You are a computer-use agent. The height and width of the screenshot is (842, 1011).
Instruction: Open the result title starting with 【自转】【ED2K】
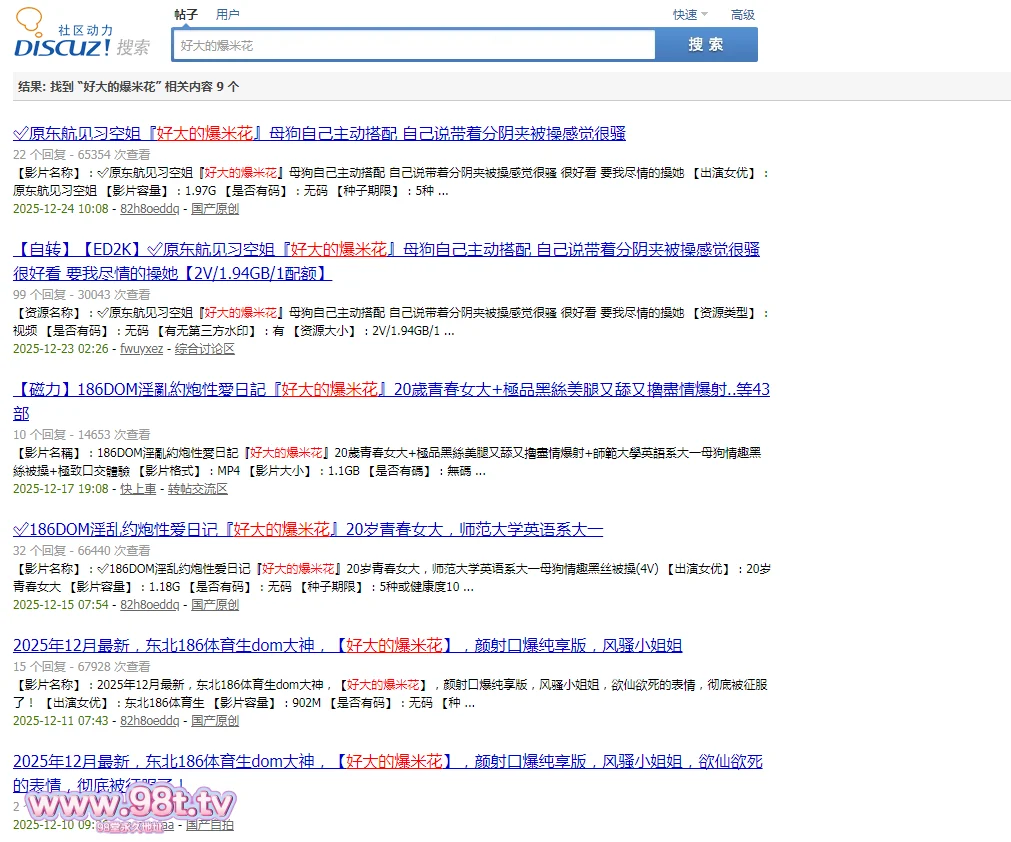point(386,249)
